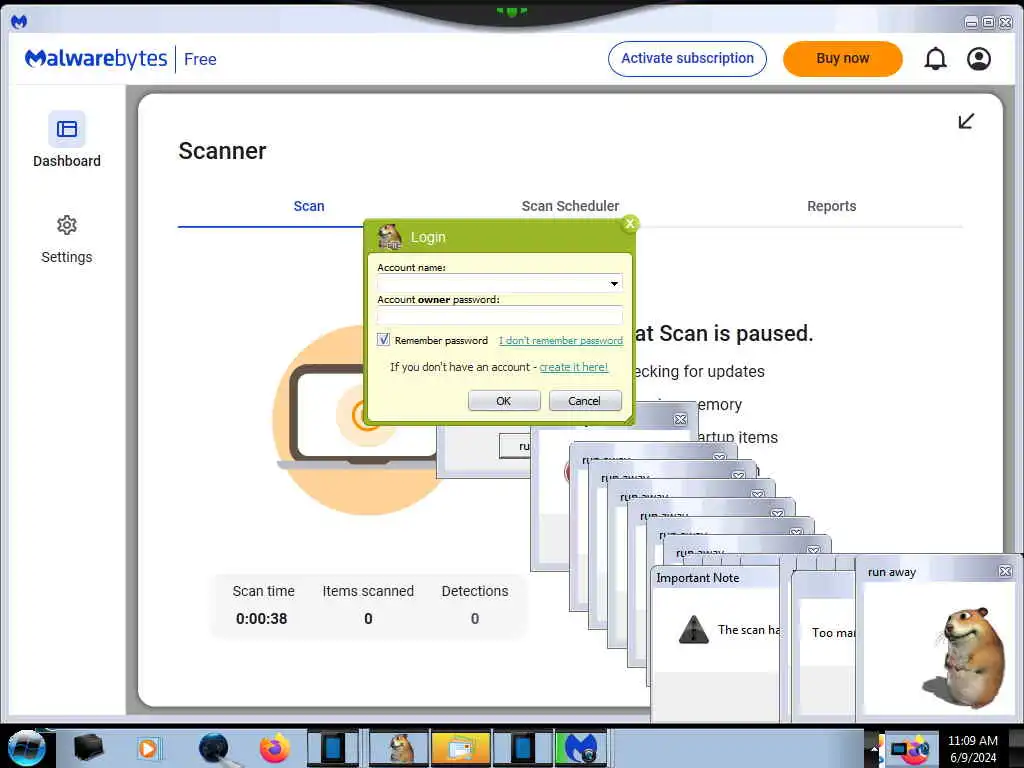Open the globe with magnifier taskbar icon
The image size is (1024, 768).
pos(216,748)
